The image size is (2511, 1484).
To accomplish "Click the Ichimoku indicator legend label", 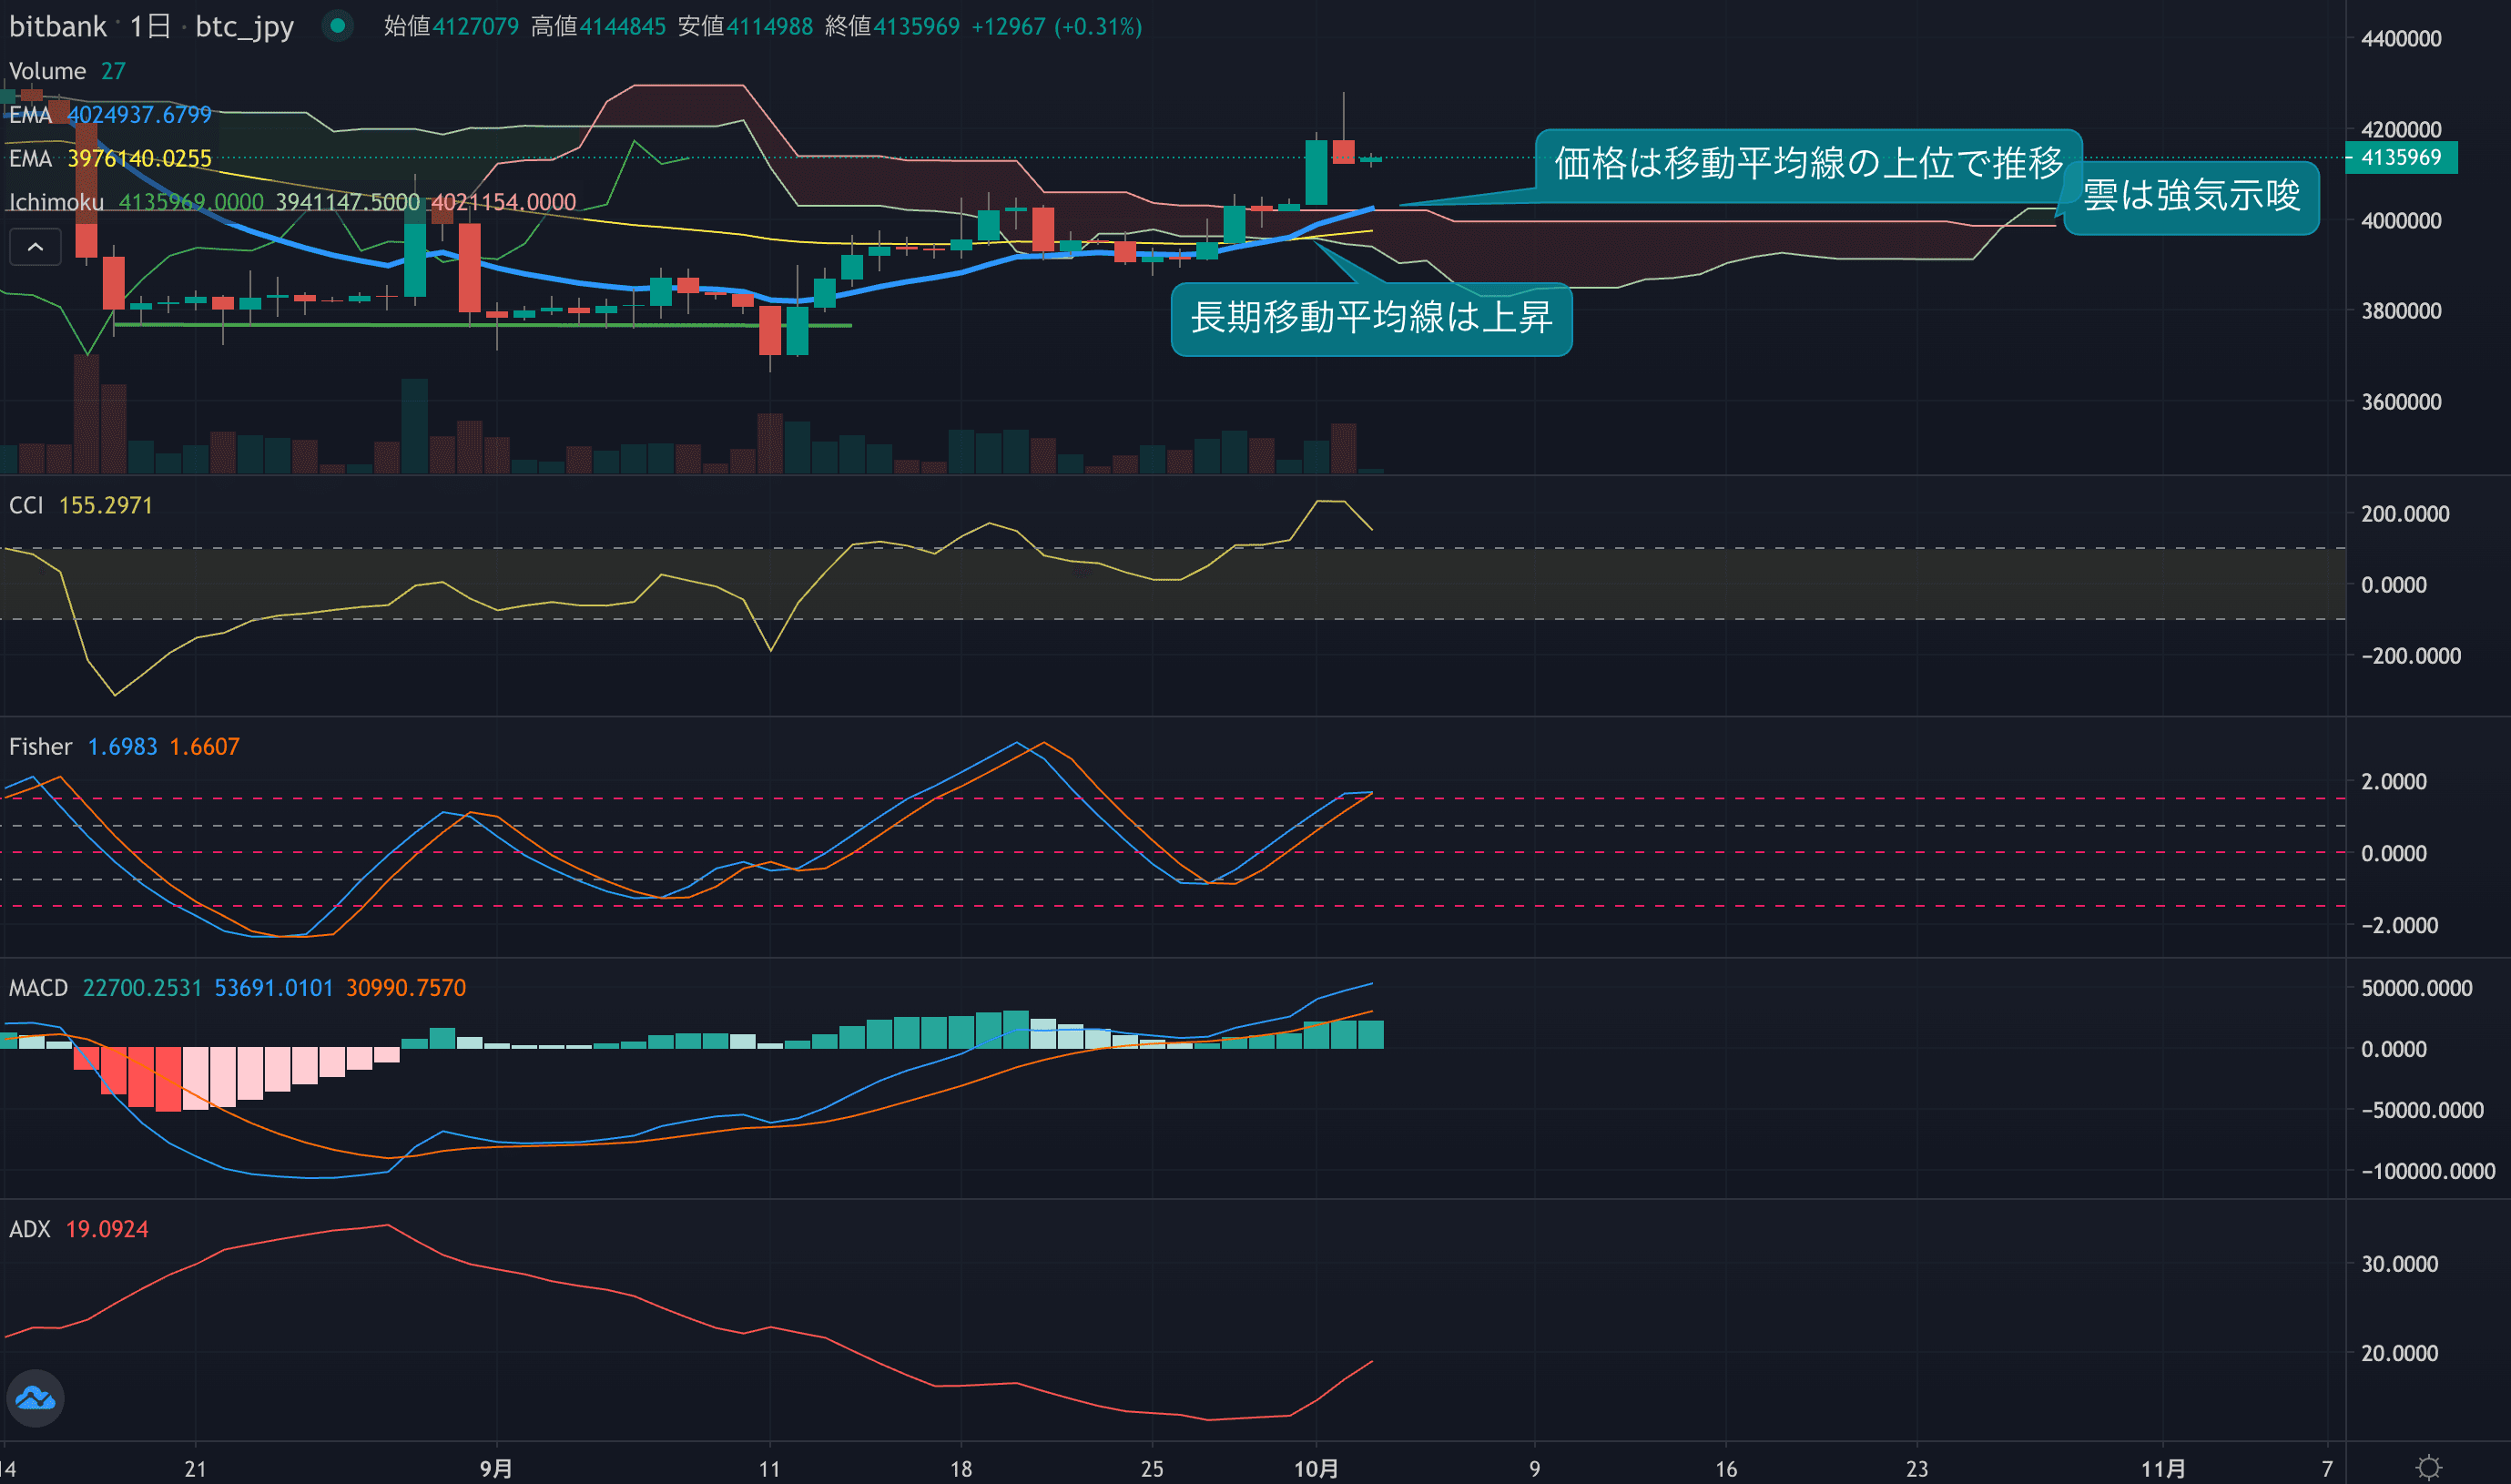I will (56, 202).
